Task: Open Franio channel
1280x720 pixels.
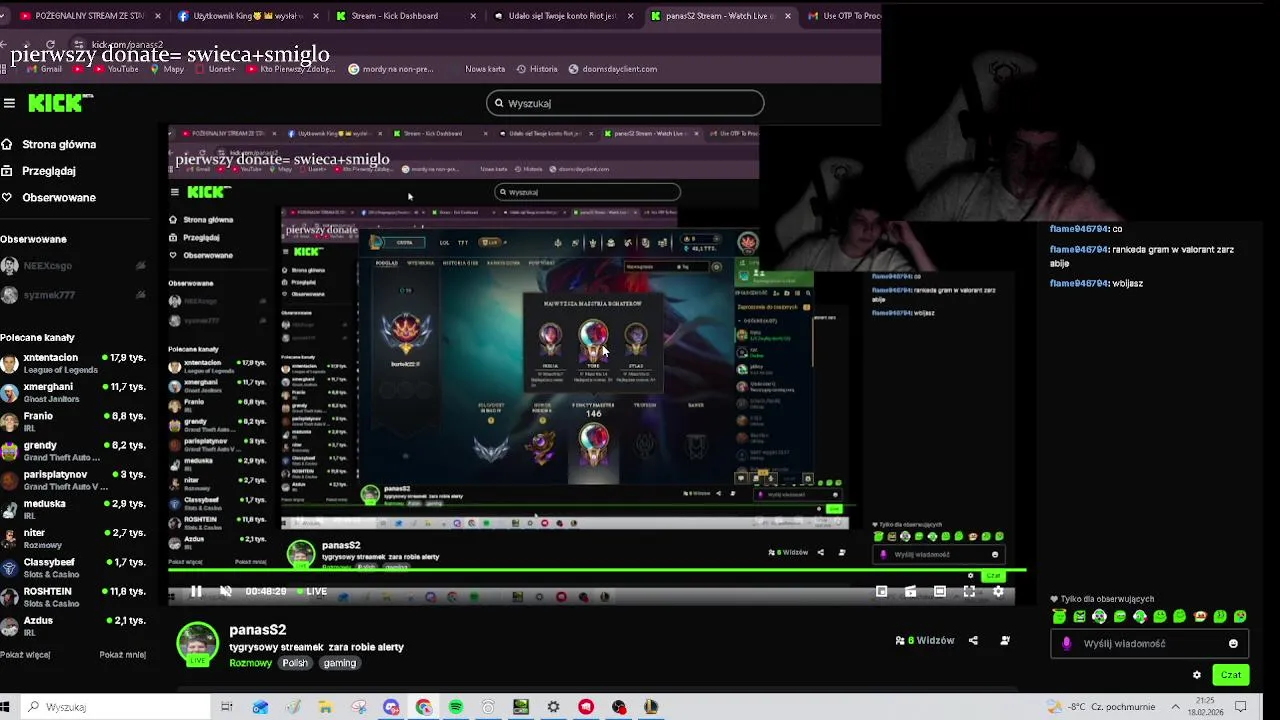Action: pyautogui.click(x=74, y=422)
